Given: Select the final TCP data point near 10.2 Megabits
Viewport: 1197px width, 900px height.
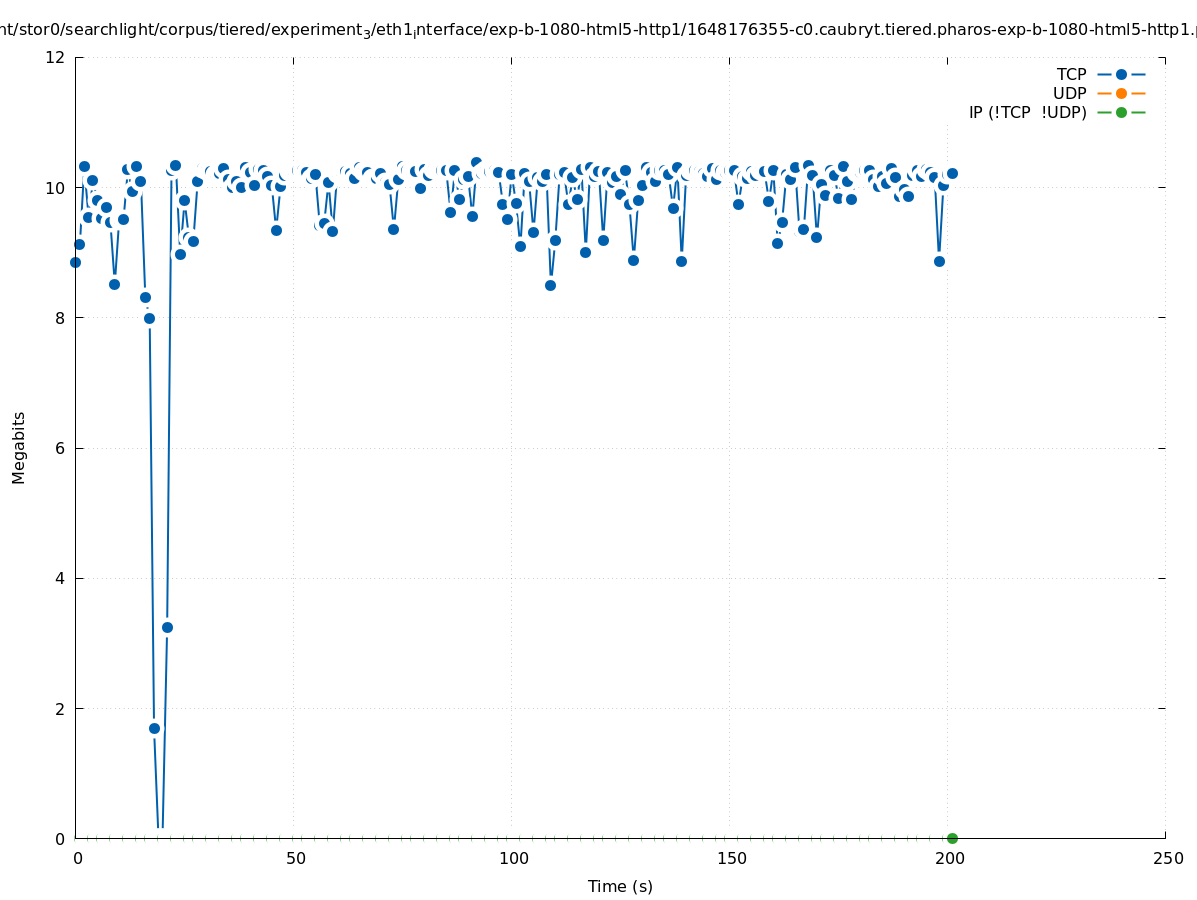Looking at the screenshot, I should pos(952,173).
